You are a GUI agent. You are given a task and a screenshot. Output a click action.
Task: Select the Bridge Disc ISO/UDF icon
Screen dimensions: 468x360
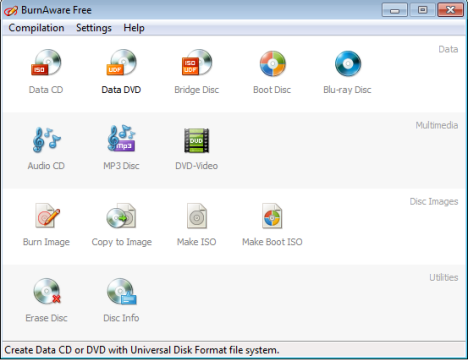tap(197, 63)
